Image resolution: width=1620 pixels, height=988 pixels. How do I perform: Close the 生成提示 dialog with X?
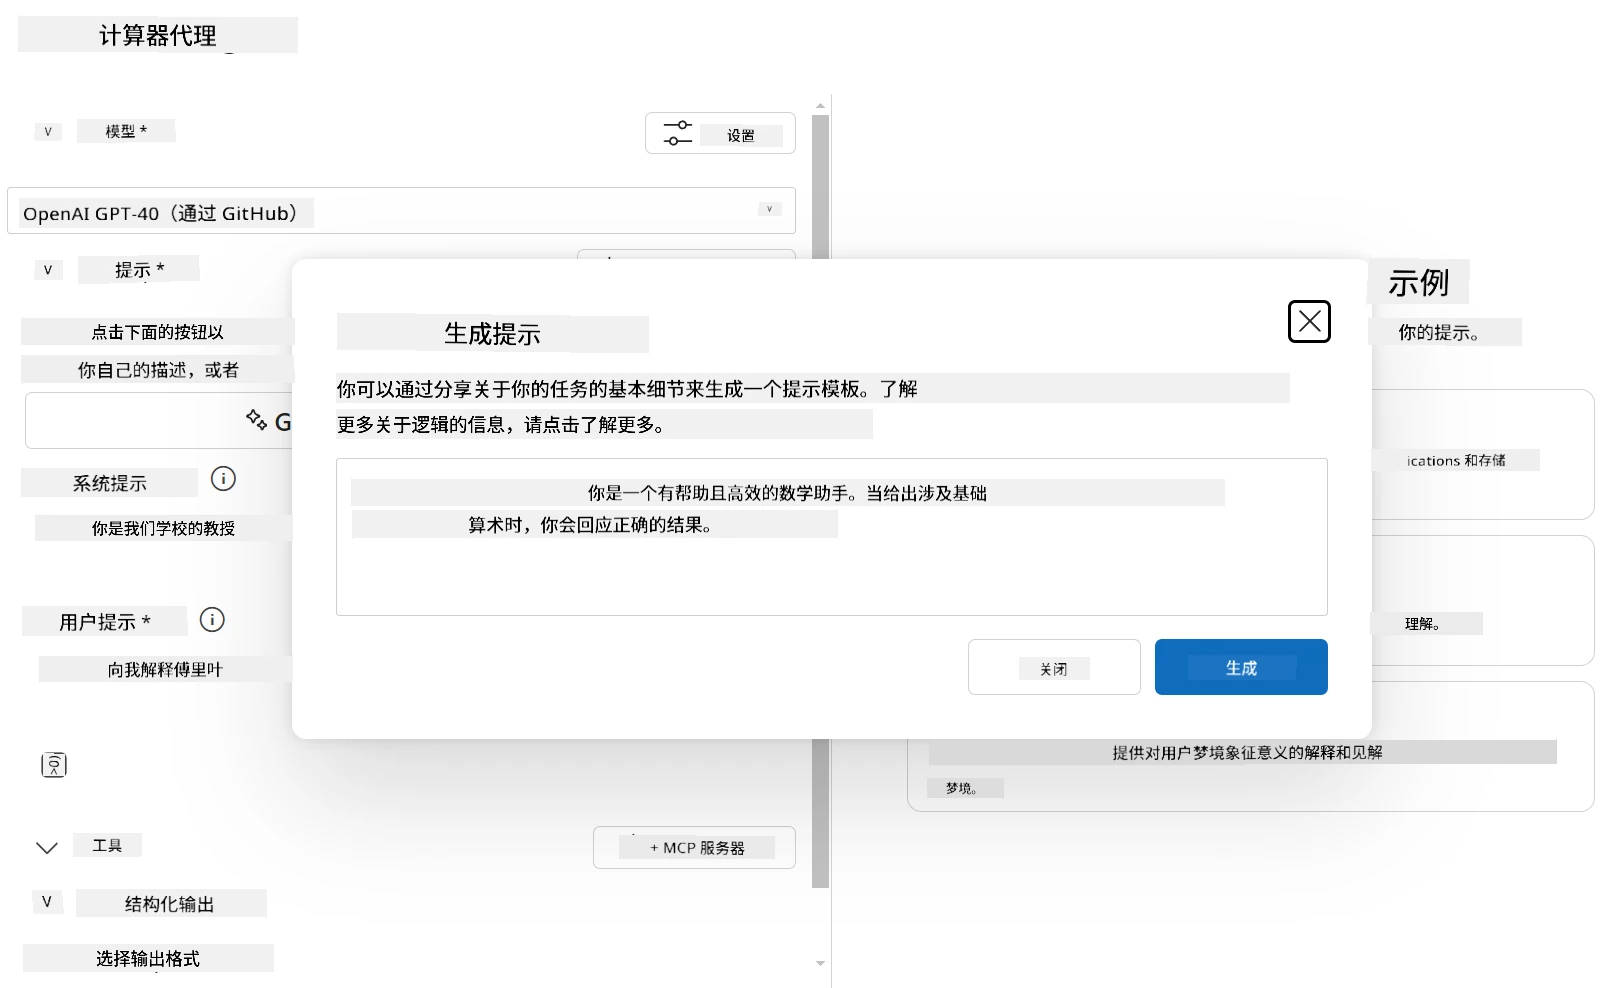pyautogui.click(x=1309, y=321)
